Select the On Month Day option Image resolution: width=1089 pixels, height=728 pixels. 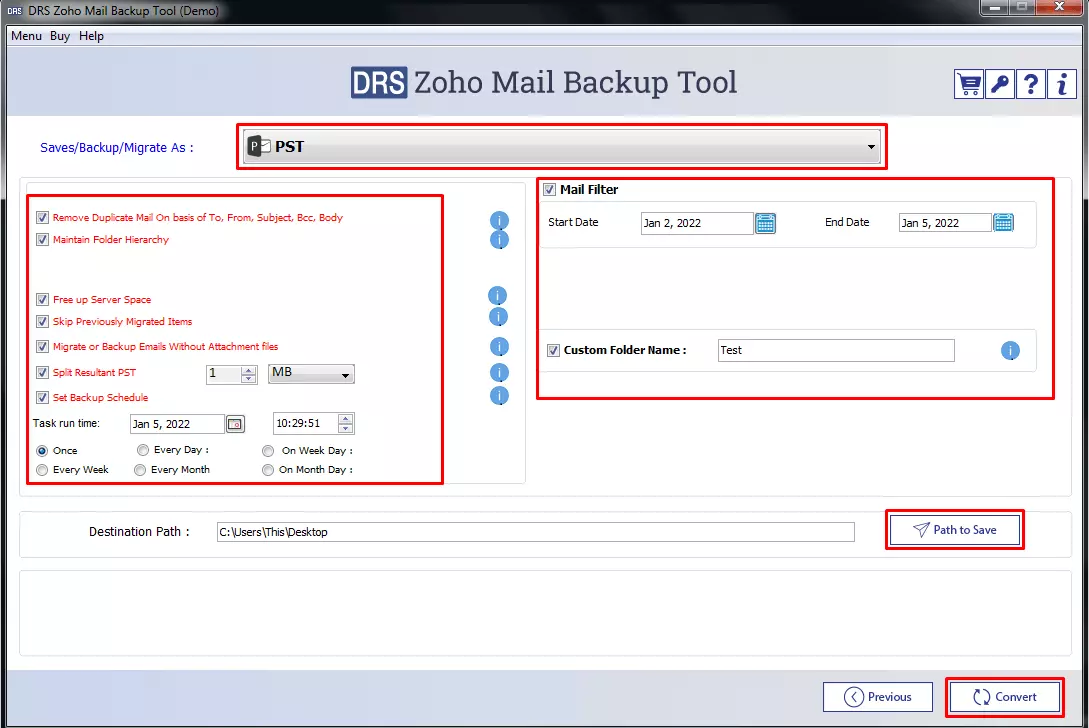pyautogui.click(x=268, y=470)
